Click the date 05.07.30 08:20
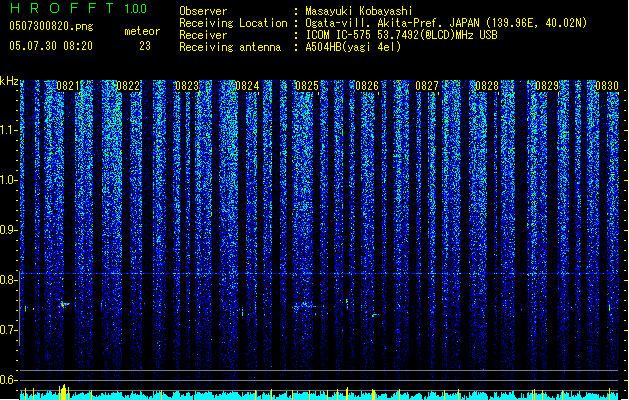 point(51,46)
